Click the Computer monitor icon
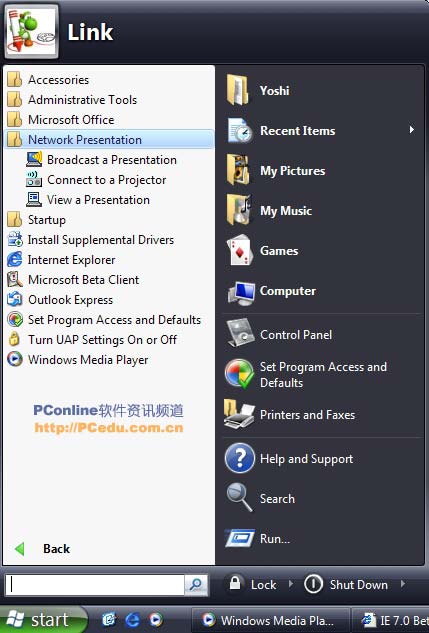Viewport: 429px width, 633px height. point(241,292)
